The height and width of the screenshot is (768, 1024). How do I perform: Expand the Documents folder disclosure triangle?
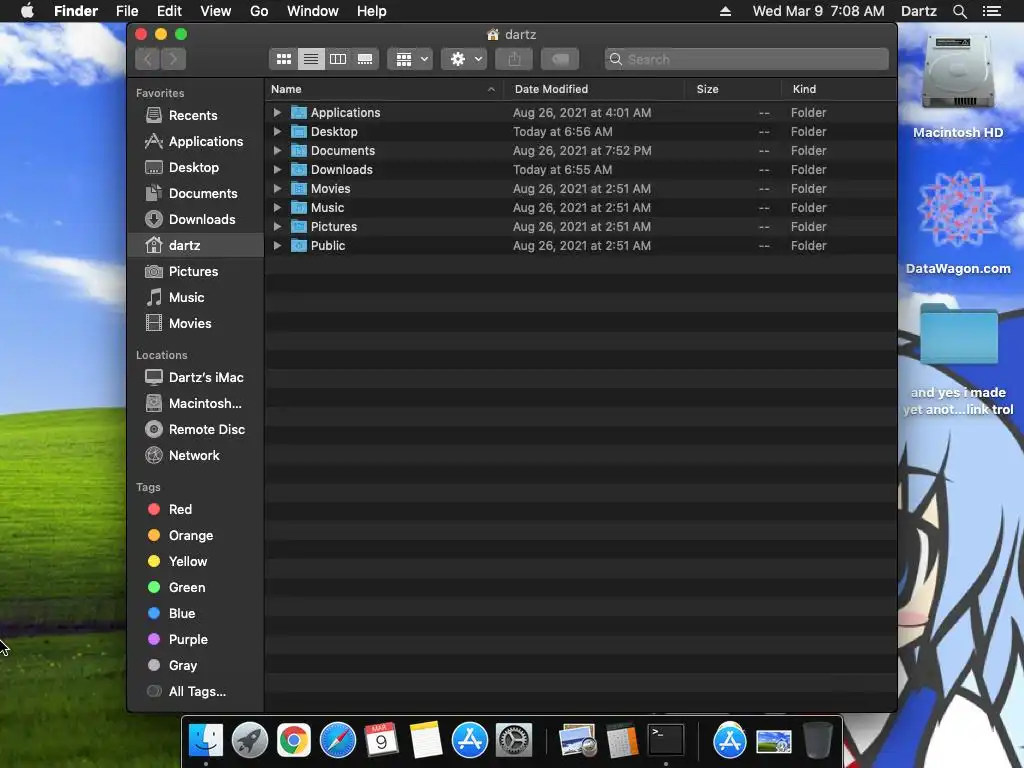(x=277, y=150)
